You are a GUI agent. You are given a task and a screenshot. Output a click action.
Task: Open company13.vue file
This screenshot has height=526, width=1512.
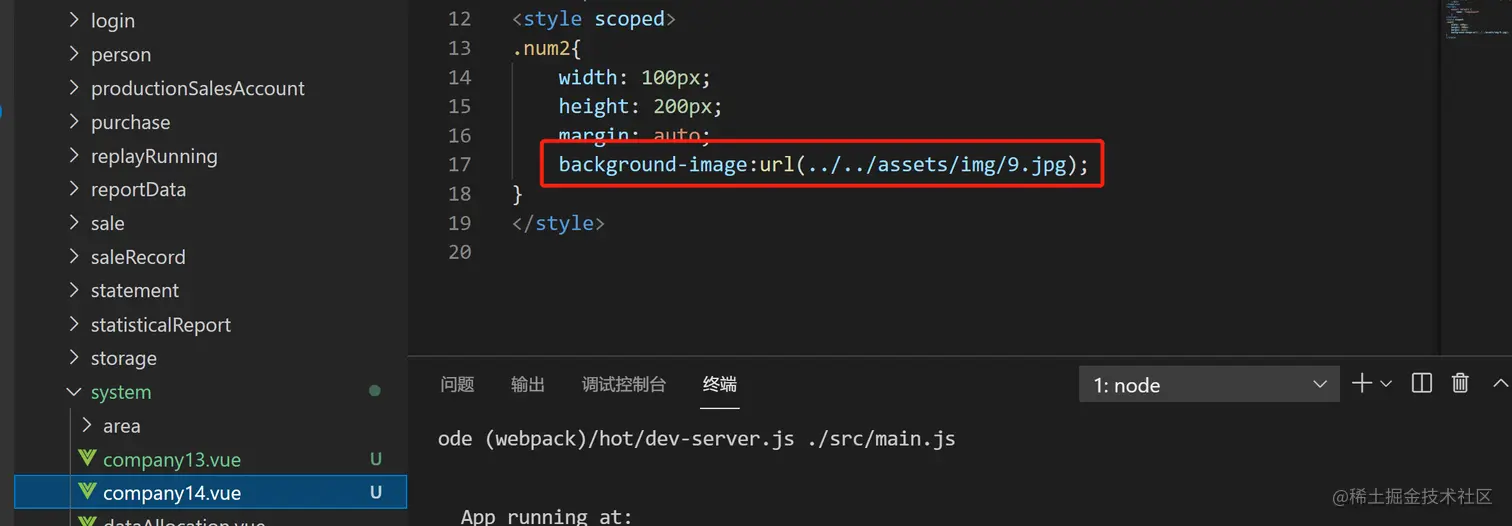[x=171, y=460]
